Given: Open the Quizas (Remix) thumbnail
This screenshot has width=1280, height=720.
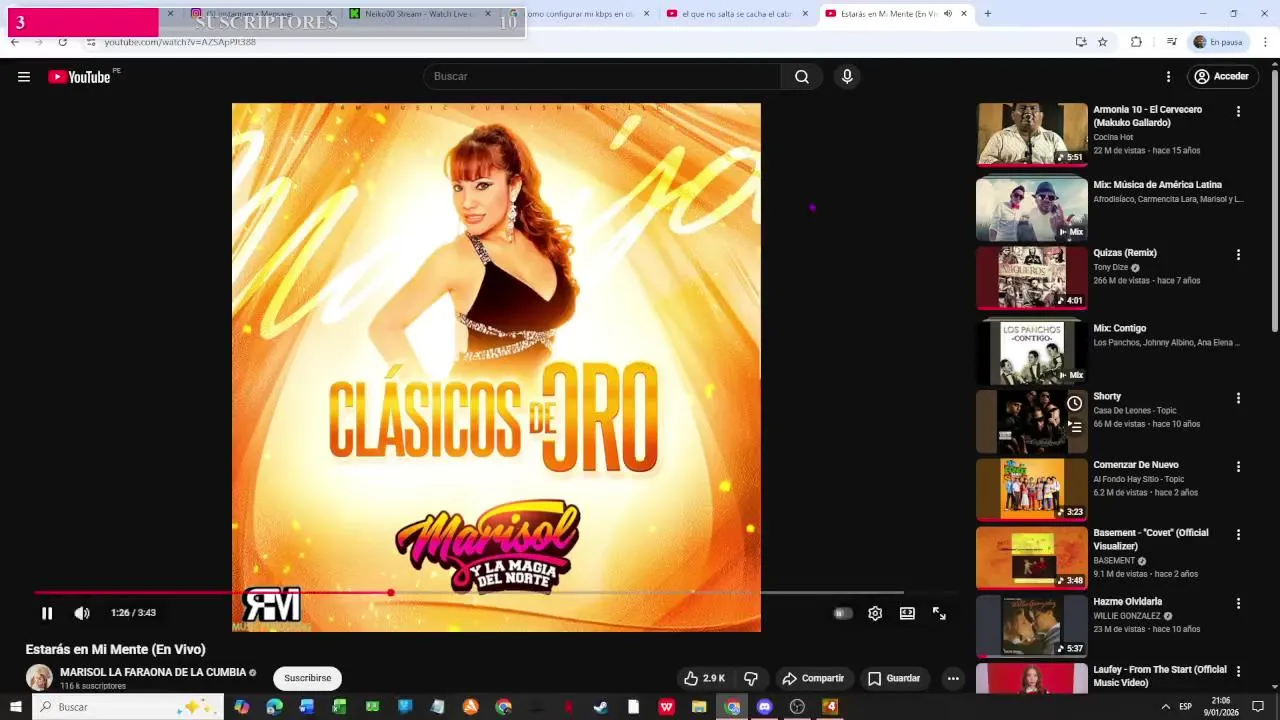Looking at the screenshot, I should (1032, 277).
